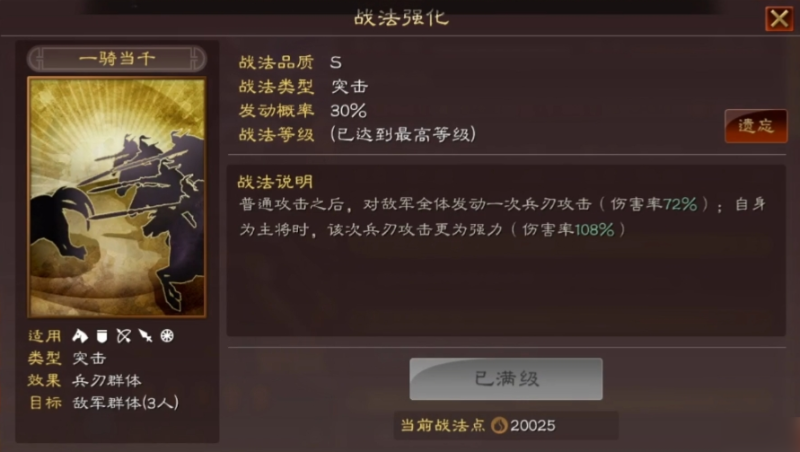Screen dimensions: 800x452
Task: Click the greyed 已满级 button
Action: coord(506,379)
